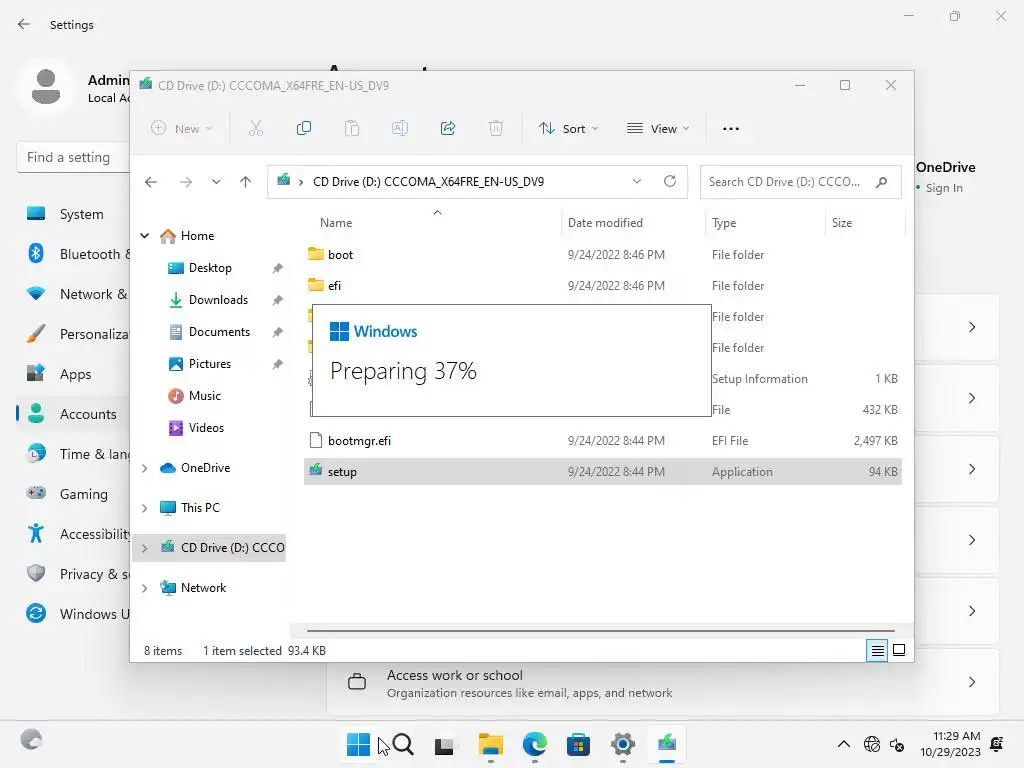Go forward in File Explorer navigation
Viewport: 1024px width, 768px height.
click(x=185, y=182)
